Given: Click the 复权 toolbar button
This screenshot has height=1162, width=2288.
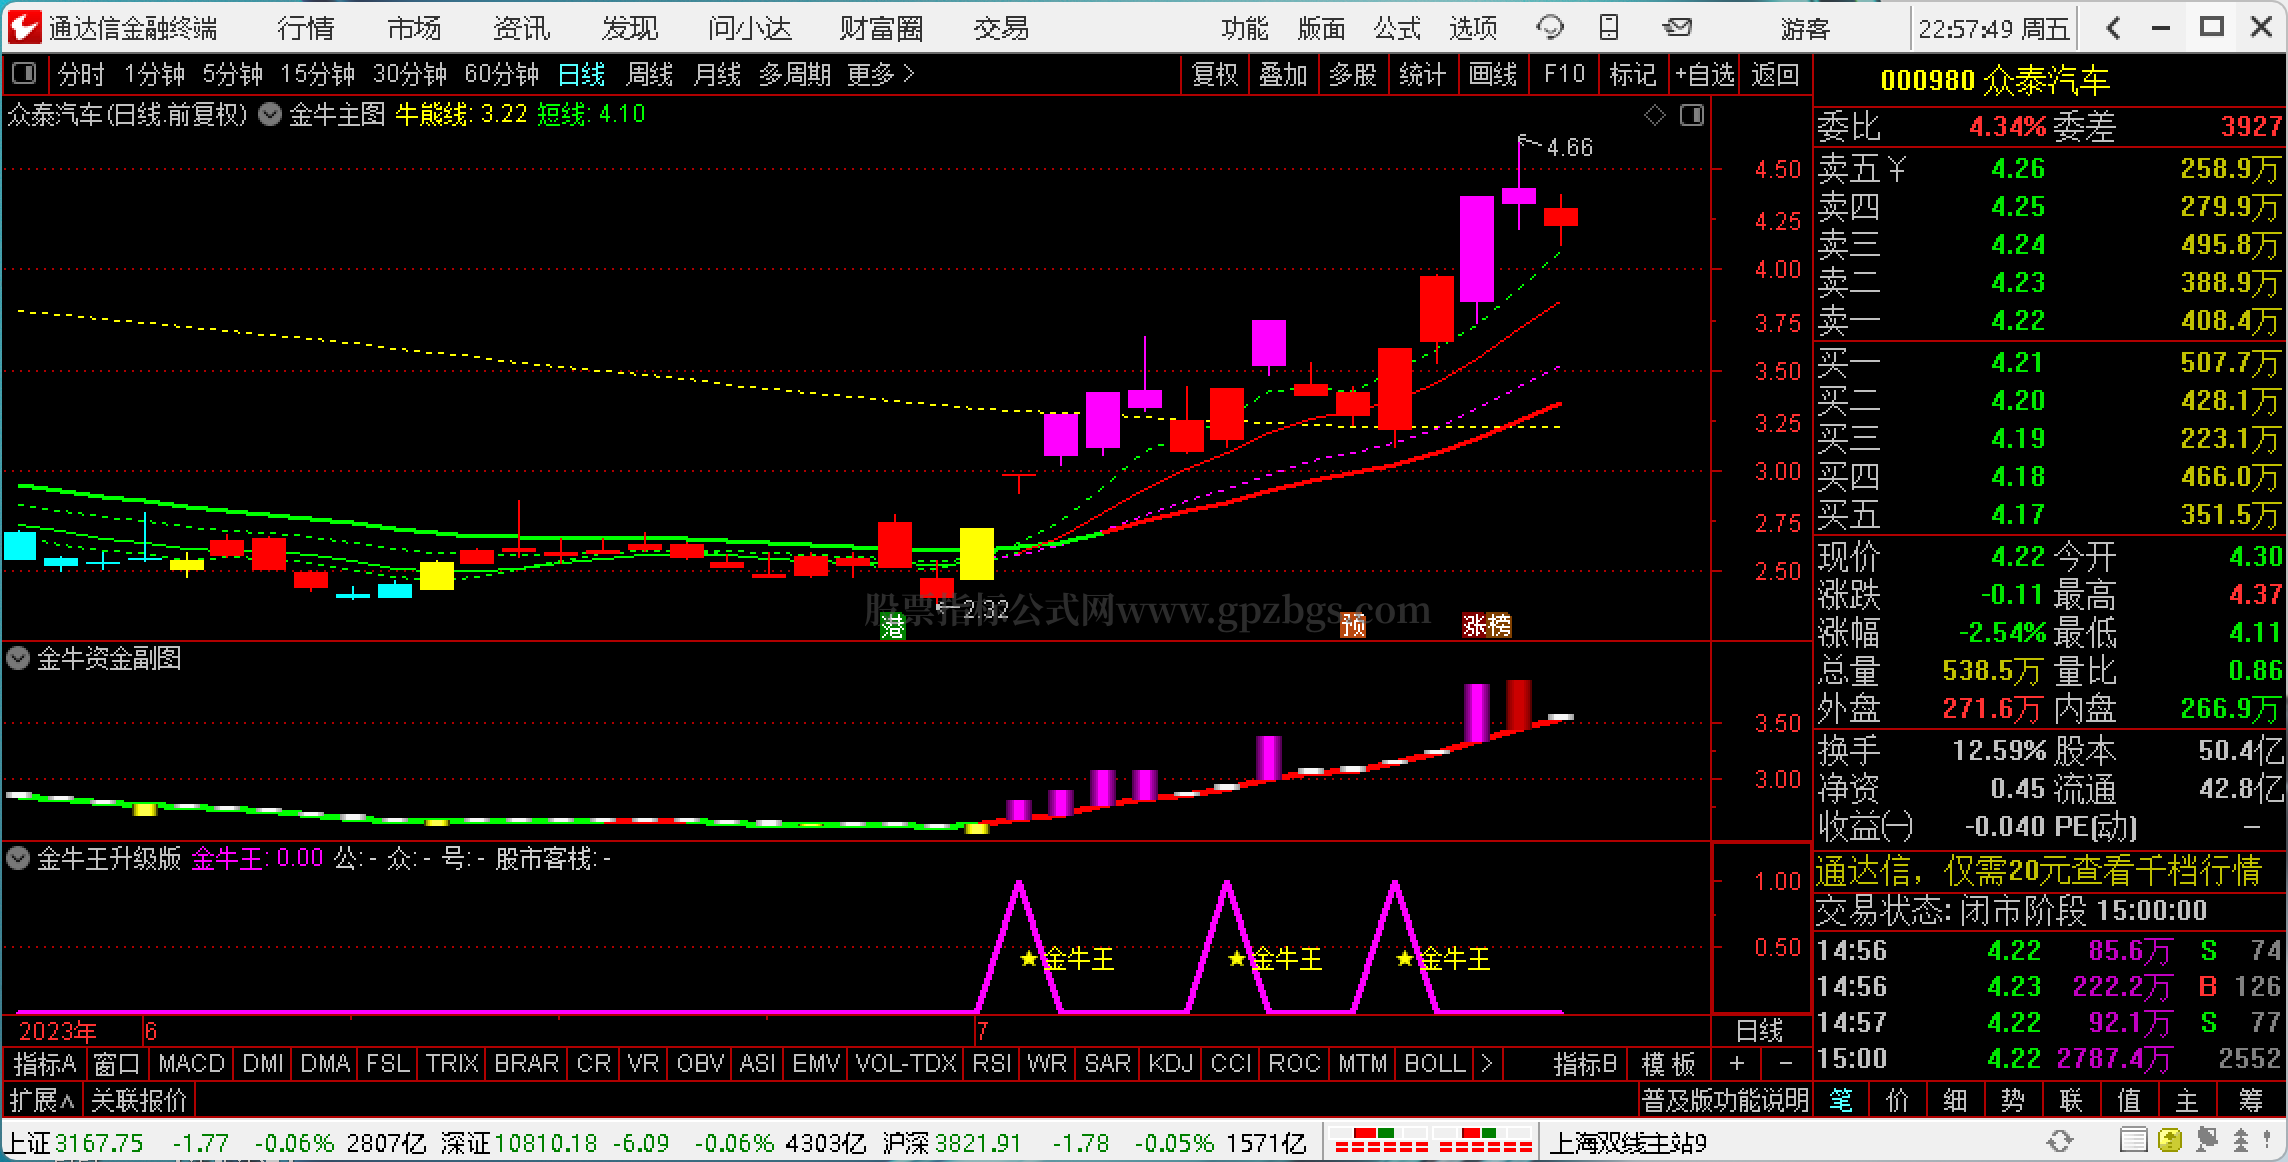Looking at the screenshot, I should (x=1215, y=74).
